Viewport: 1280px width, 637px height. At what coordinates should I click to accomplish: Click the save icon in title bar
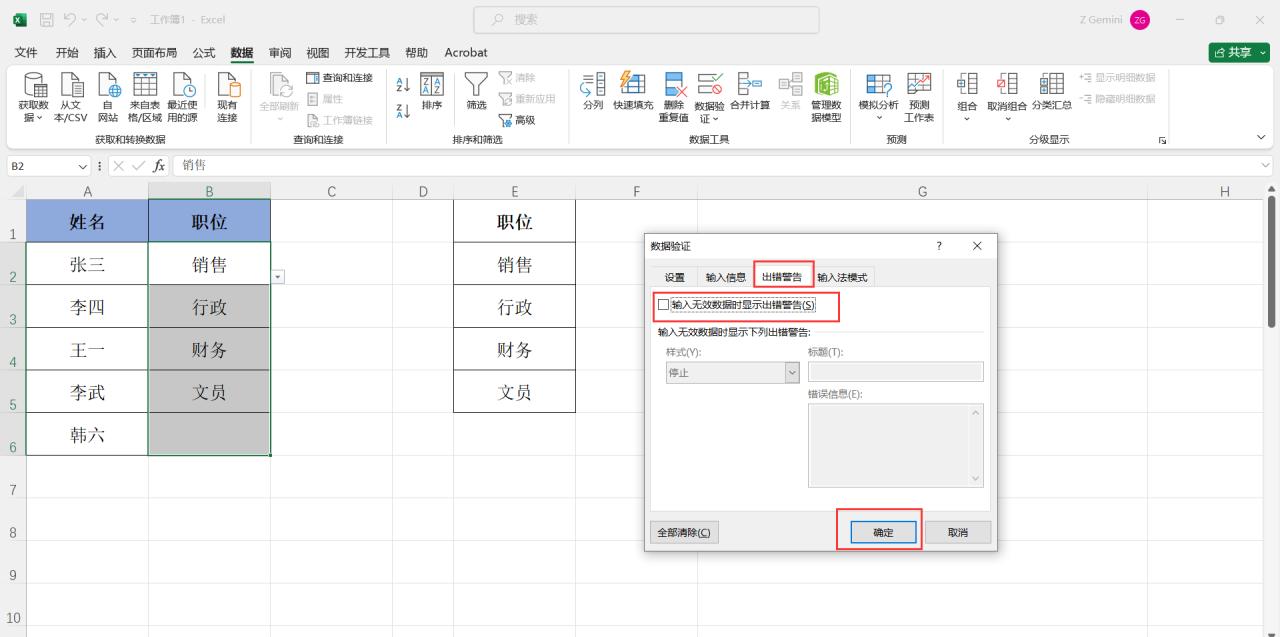click(x=47, y=20)
